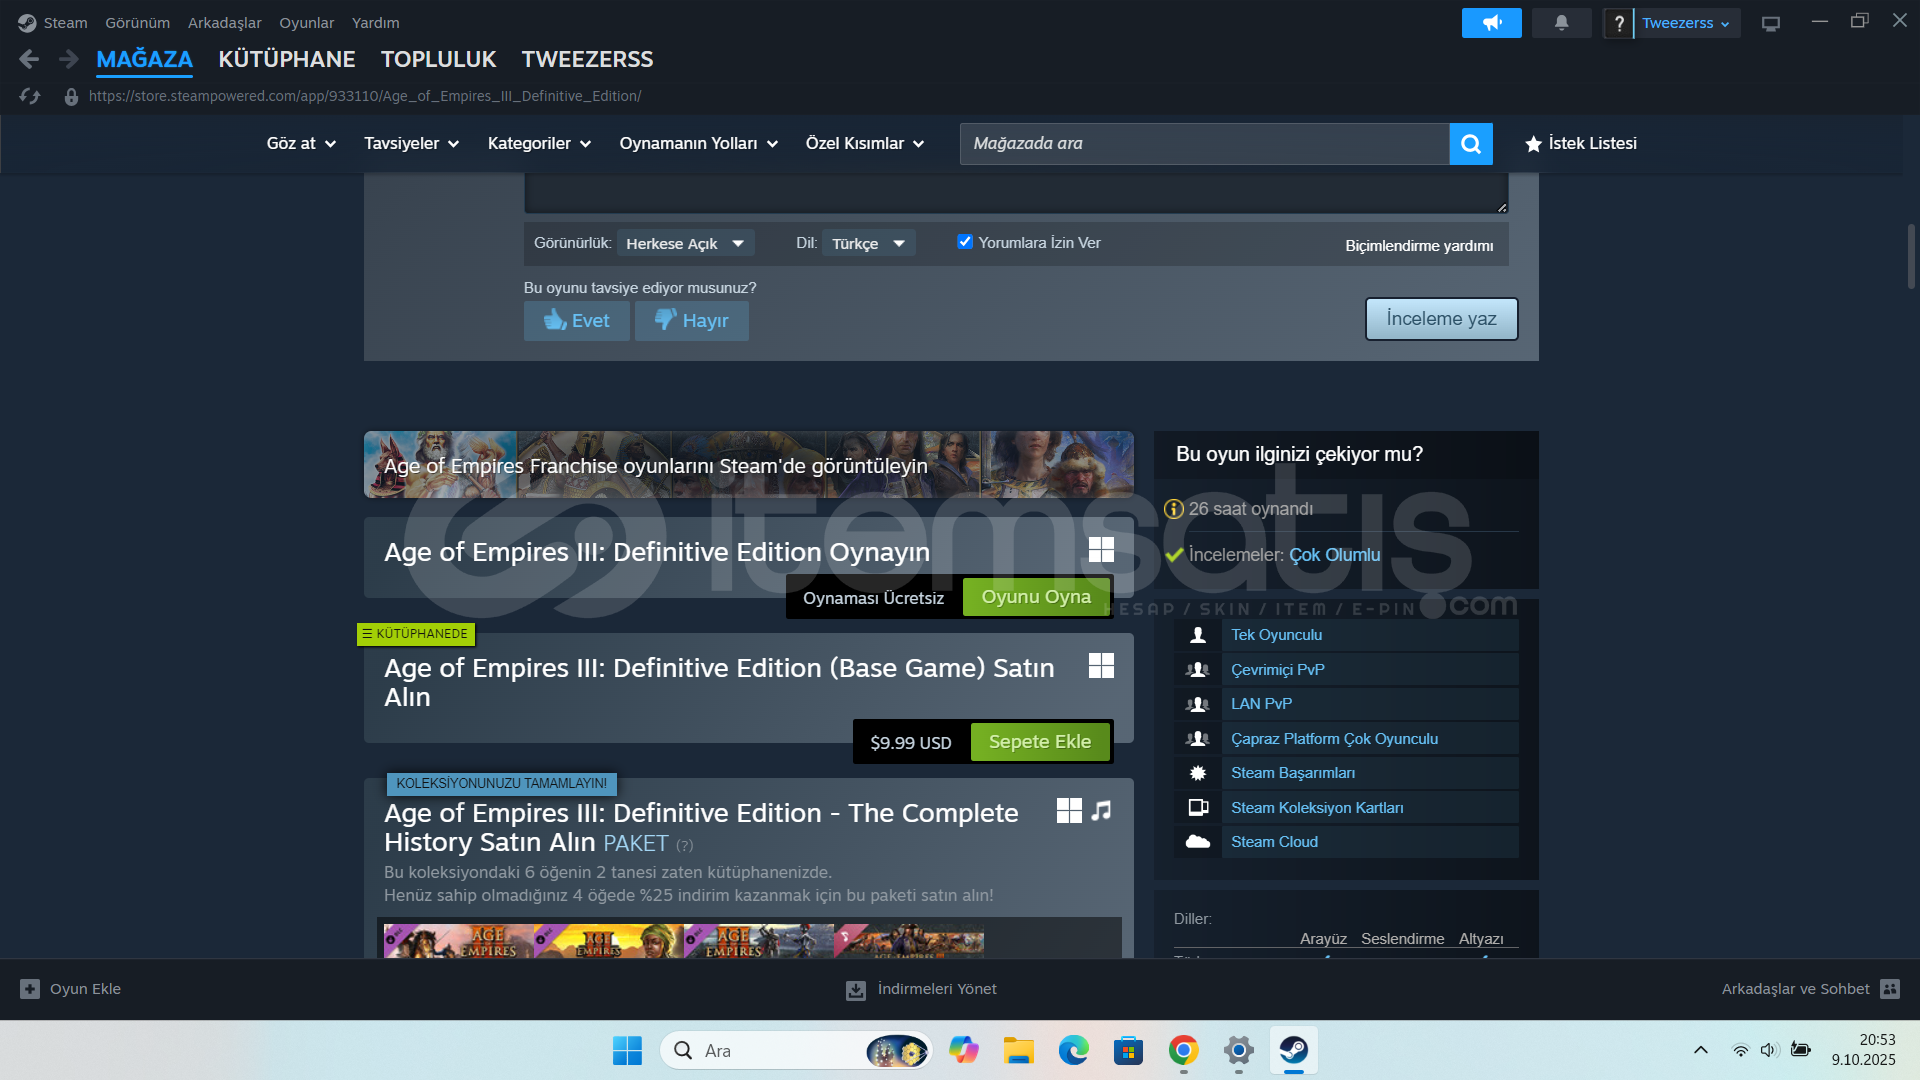Screen dimensions: 1920x1080
Task: Open Görünürlük Herkese Açık dropdown
Action: (x=685, y=244)
